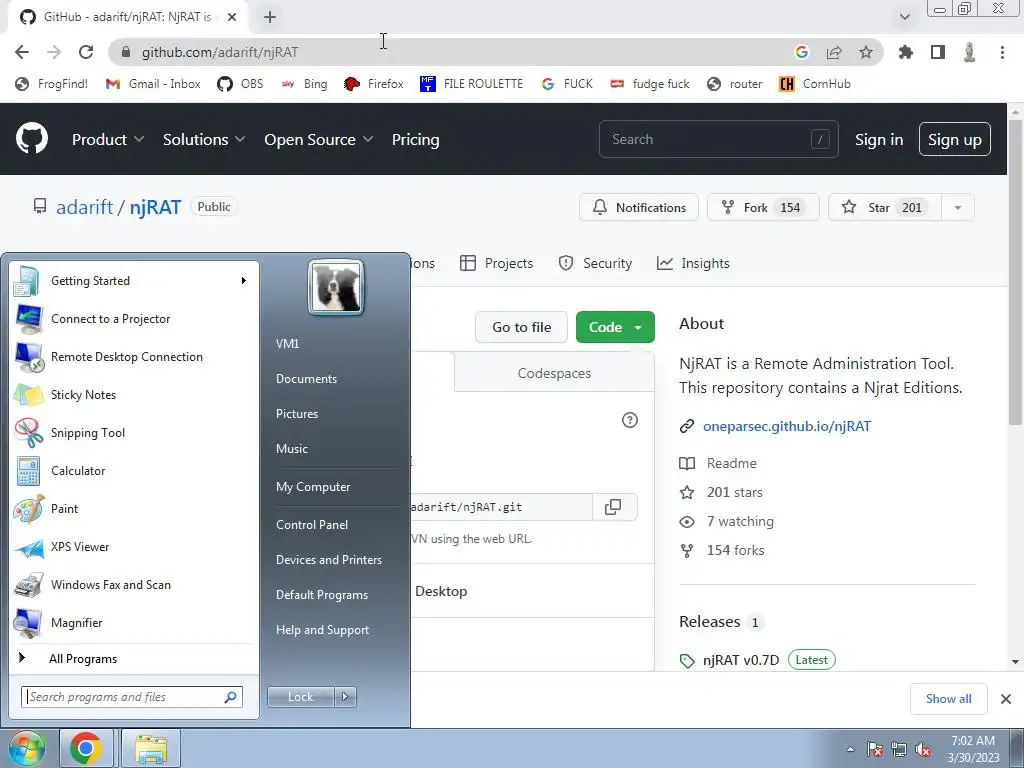Open the Security repository tab

tap(596, 263)
